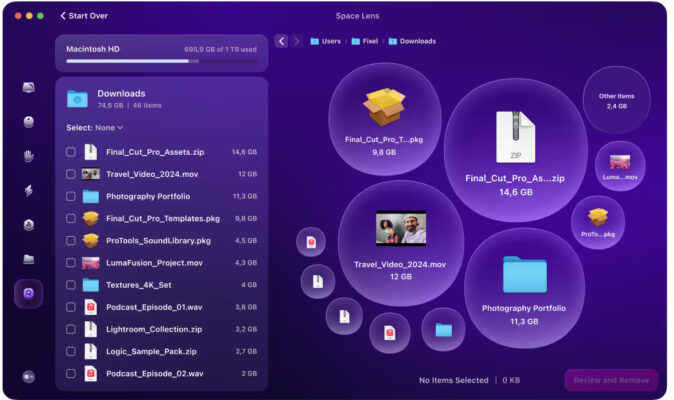Click the Review and Remove button
Viewport: 674px width, 400px height.
[x=611, y=380]
